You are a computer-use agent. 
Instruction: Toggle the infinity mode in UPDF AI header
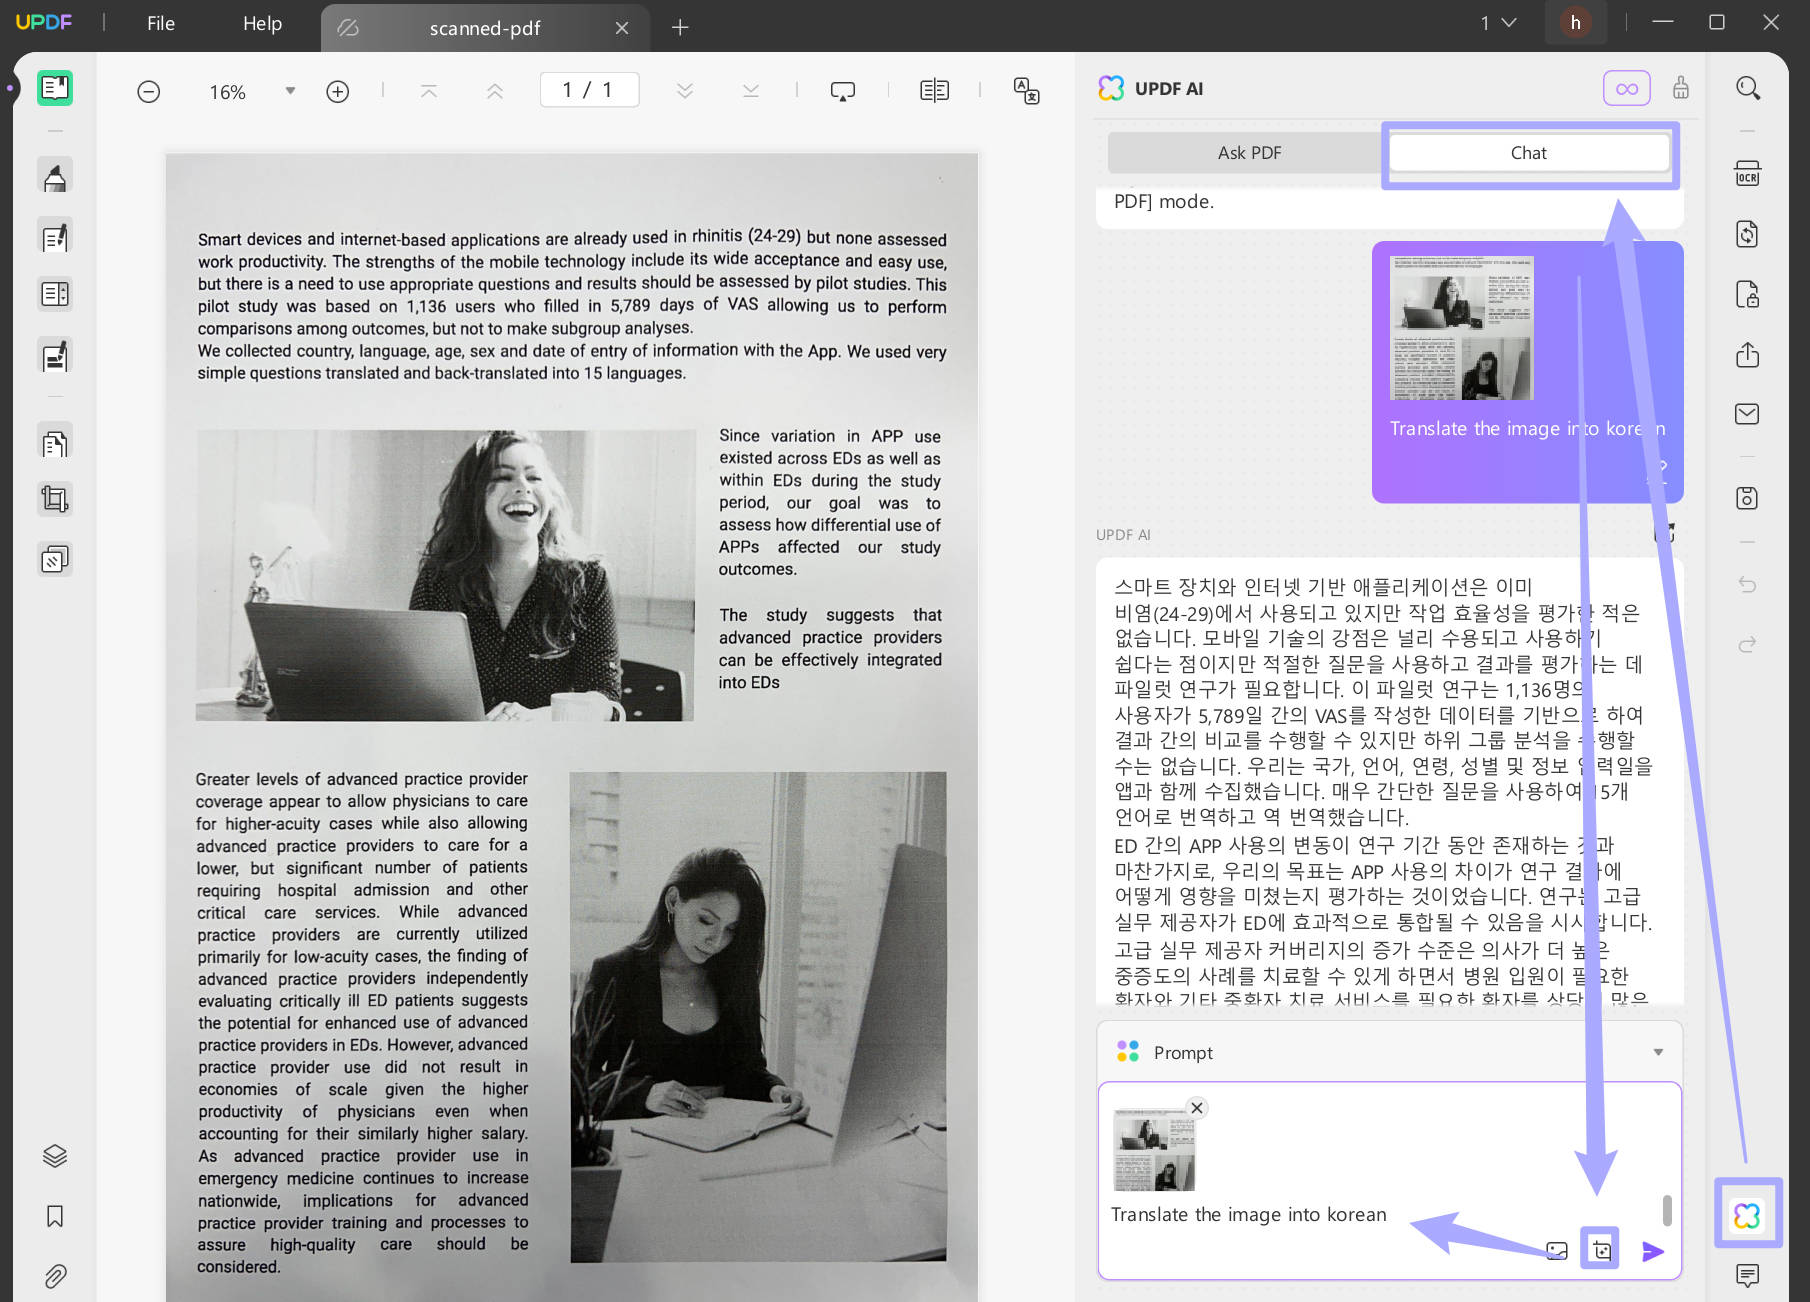coord(1626,88)
